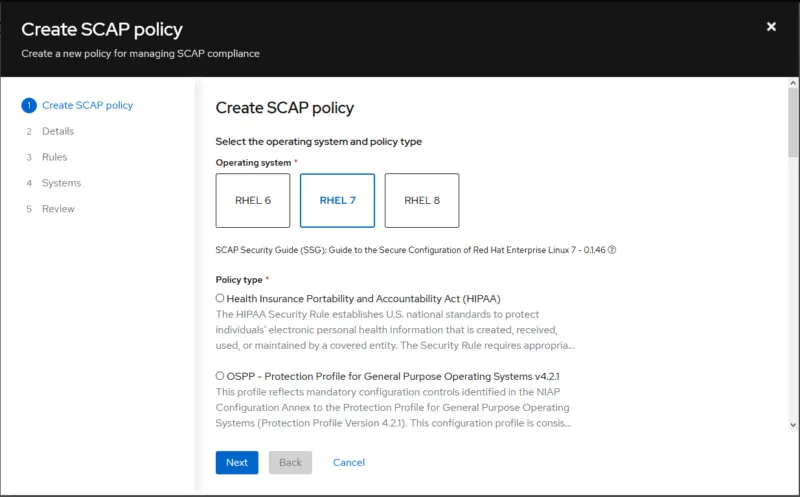The width and height of the screenshot is (800, 497).
Task: Click the scrollbar down arrow
Action: pyautogui.click(x=793, y=425)
